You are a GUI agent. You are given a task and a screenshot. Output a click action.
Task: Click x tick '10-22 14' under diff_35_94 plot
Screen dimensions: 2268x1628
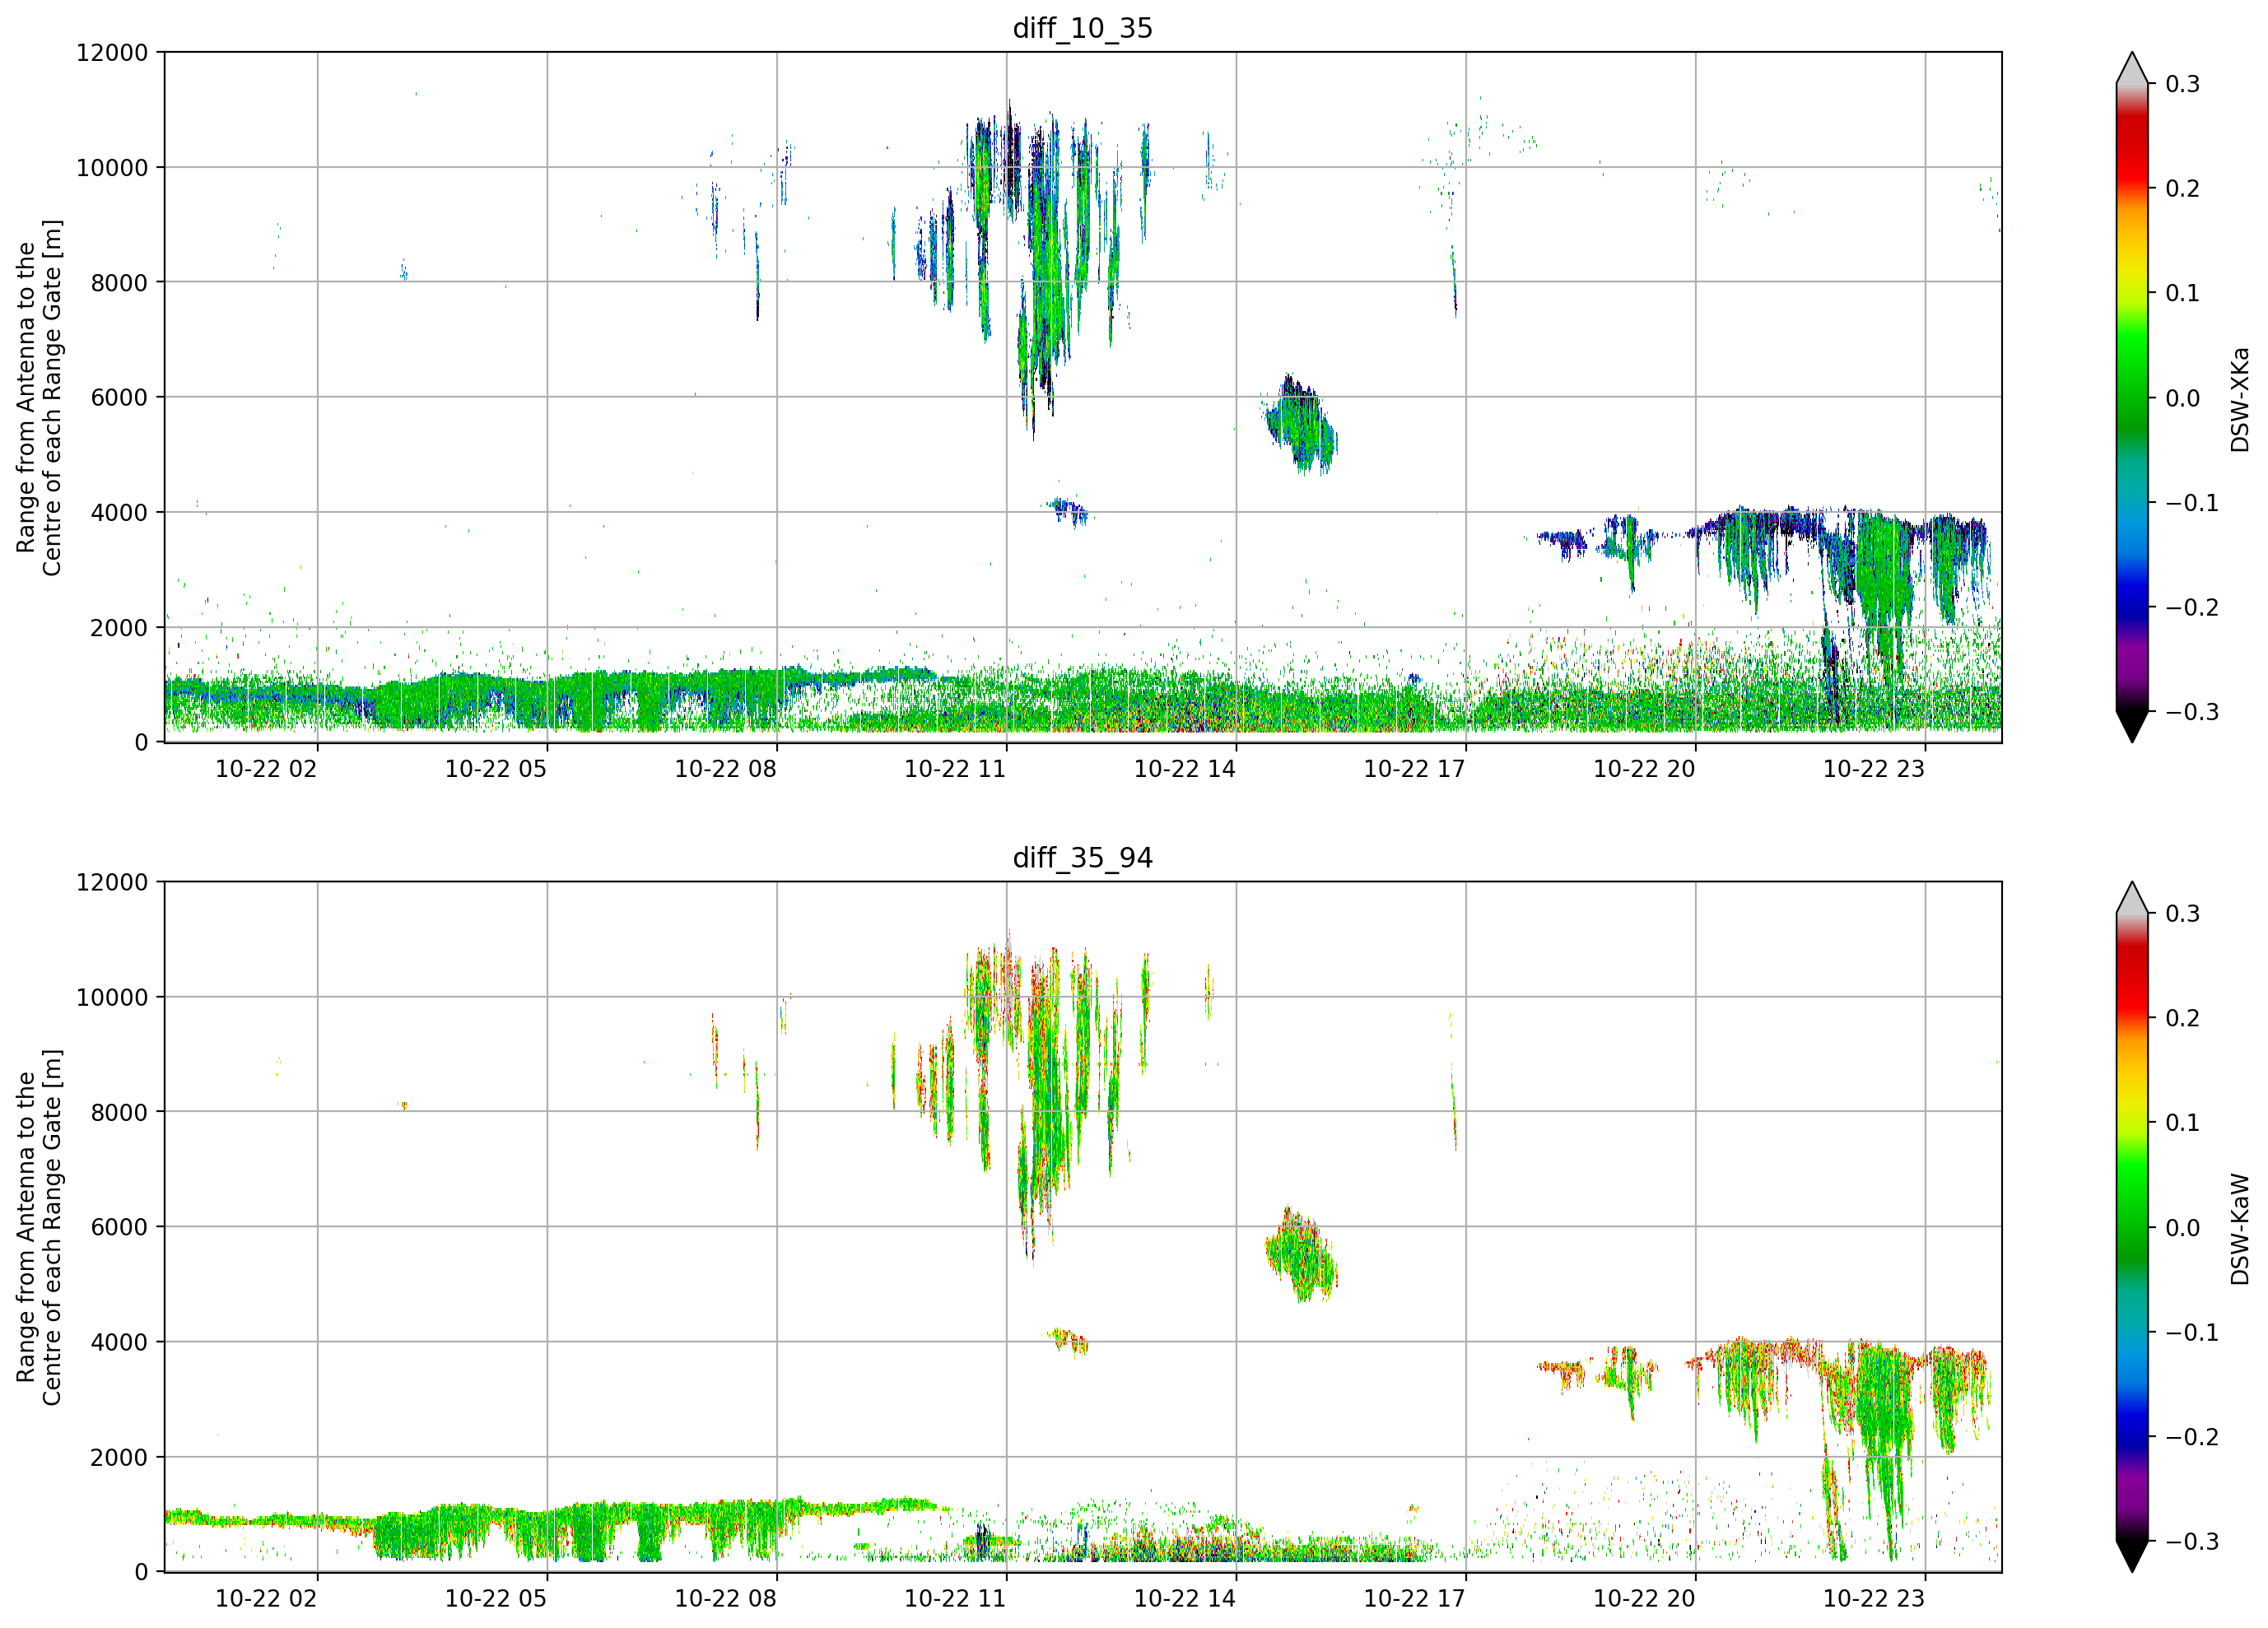(x=1185, y=1598)
